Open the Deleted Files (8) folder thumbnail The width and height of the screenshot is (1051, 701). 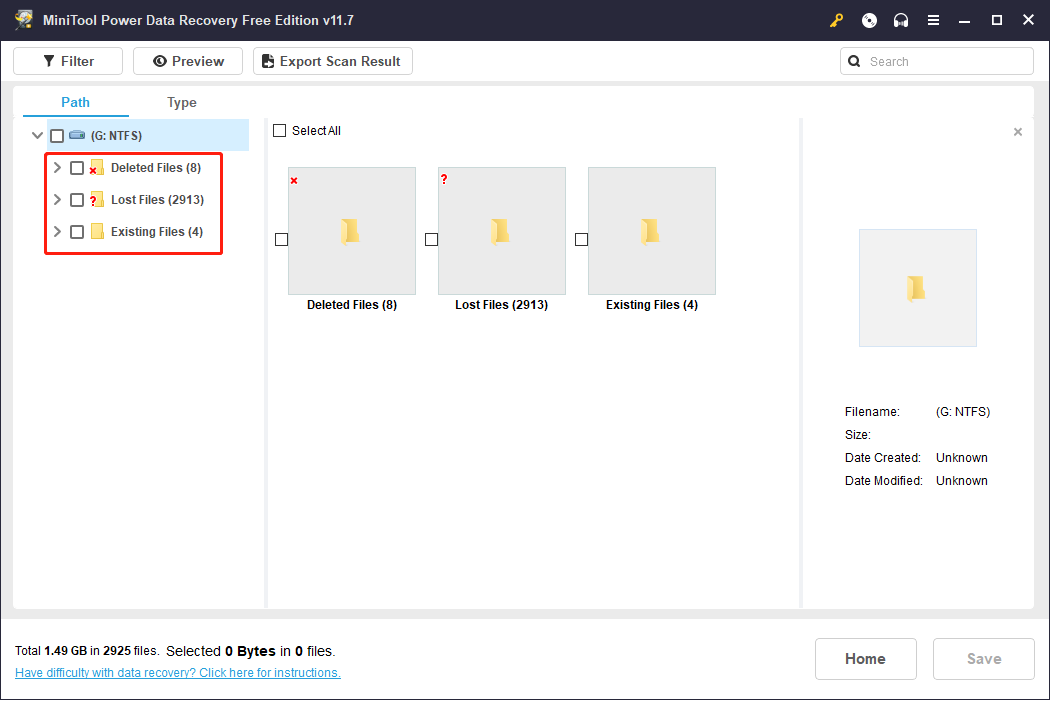[352, 231]
